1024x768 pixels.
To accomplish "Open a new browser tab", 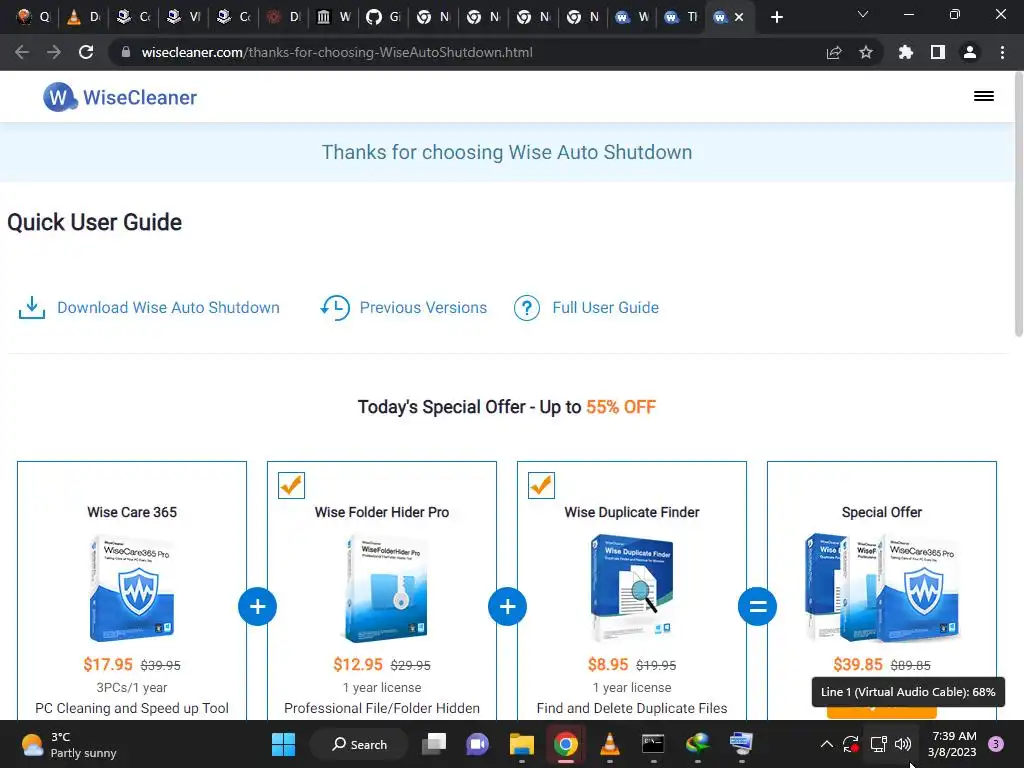I will click(x=776, y=17).
